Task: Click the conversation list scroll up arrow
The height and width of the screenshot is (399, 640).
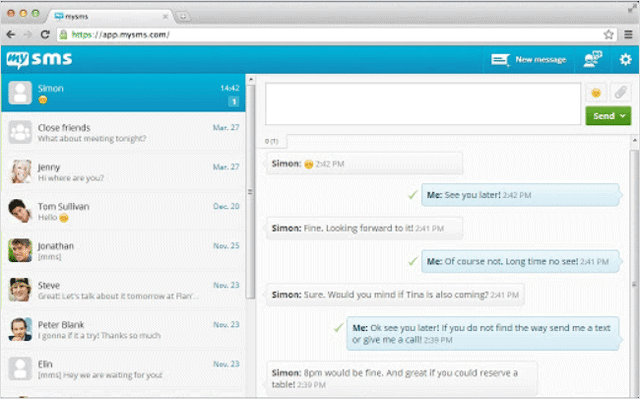Action: point(251,80)
